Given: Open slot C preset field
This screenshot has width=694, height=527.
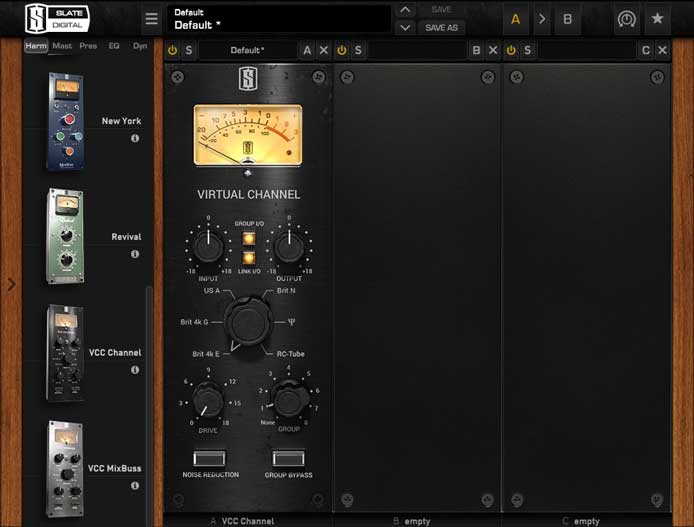Looking at the screenshot, I should (x=586, y=50).
